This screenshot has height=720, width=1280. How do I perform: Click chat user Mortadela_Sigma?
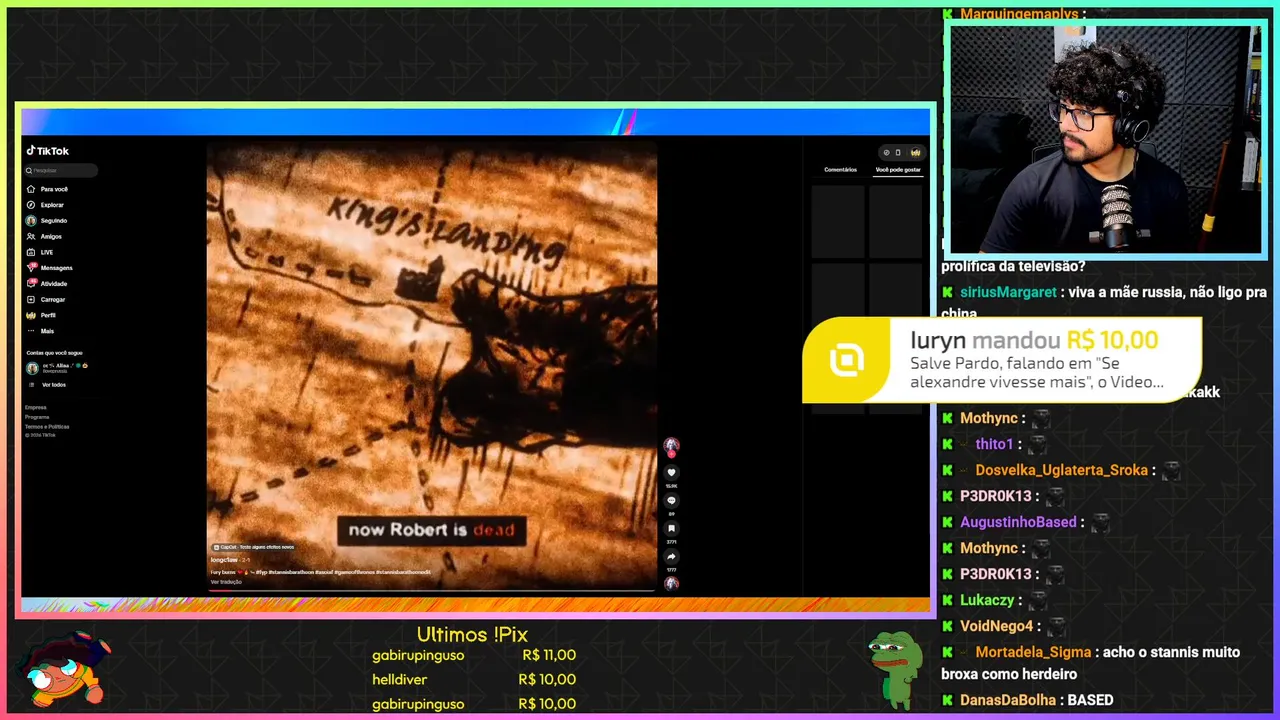tap(1034, 652)
